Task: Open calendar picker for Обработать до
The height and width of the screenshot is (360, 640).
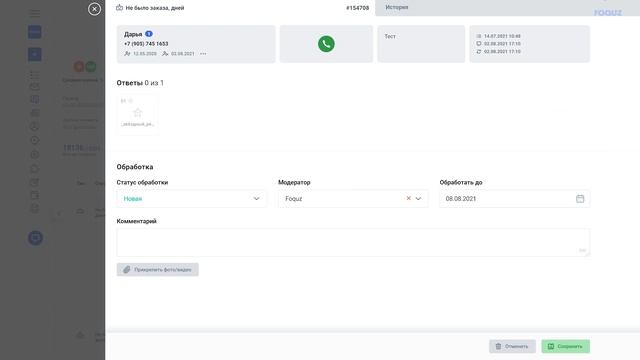Action: [580, 199]
